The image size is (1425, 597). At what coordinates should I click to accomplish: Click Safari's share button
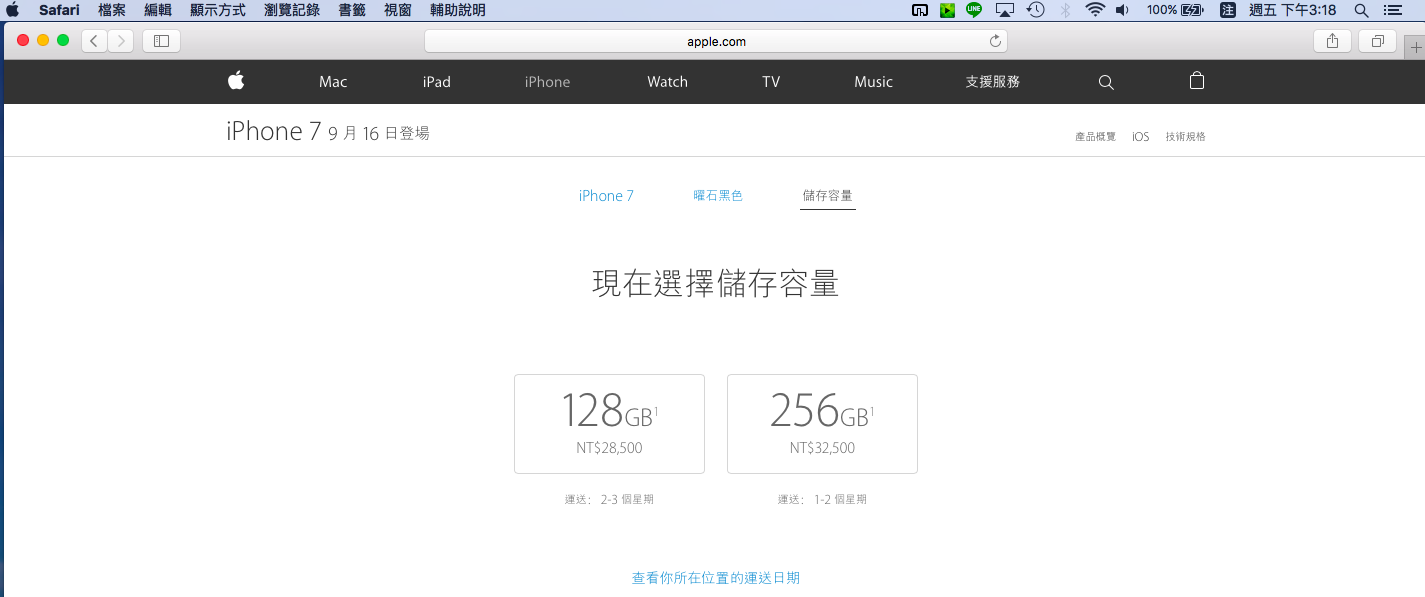1331,41
